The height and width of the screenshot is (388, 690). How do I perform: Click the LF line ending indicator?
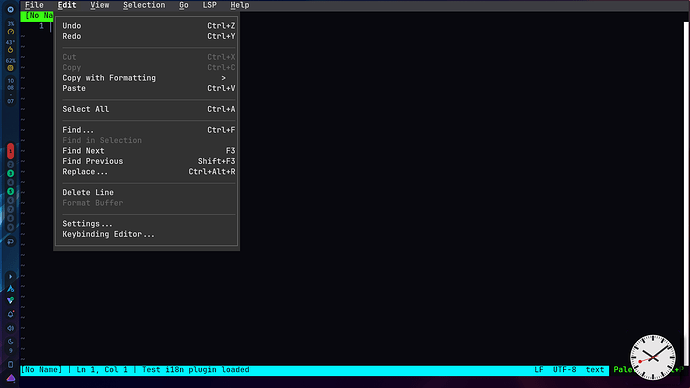539,370
